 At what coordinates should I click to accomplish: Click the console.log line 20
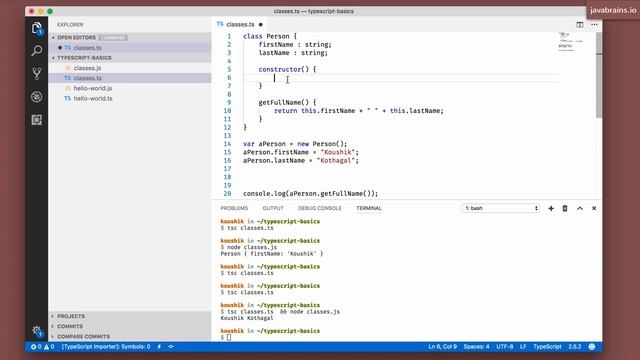pyautogui.click(x=310, y=193)
